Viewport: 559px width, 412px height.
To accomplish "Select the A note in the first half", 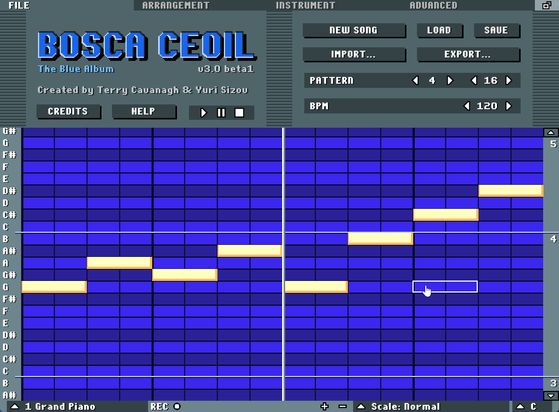I will coord(119,263).
